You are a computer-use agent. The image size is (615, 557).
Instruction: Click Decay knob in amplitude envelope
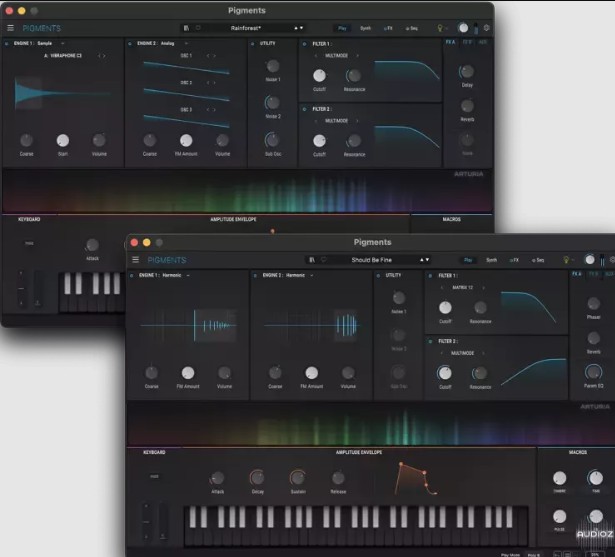[x=257, y=477]
